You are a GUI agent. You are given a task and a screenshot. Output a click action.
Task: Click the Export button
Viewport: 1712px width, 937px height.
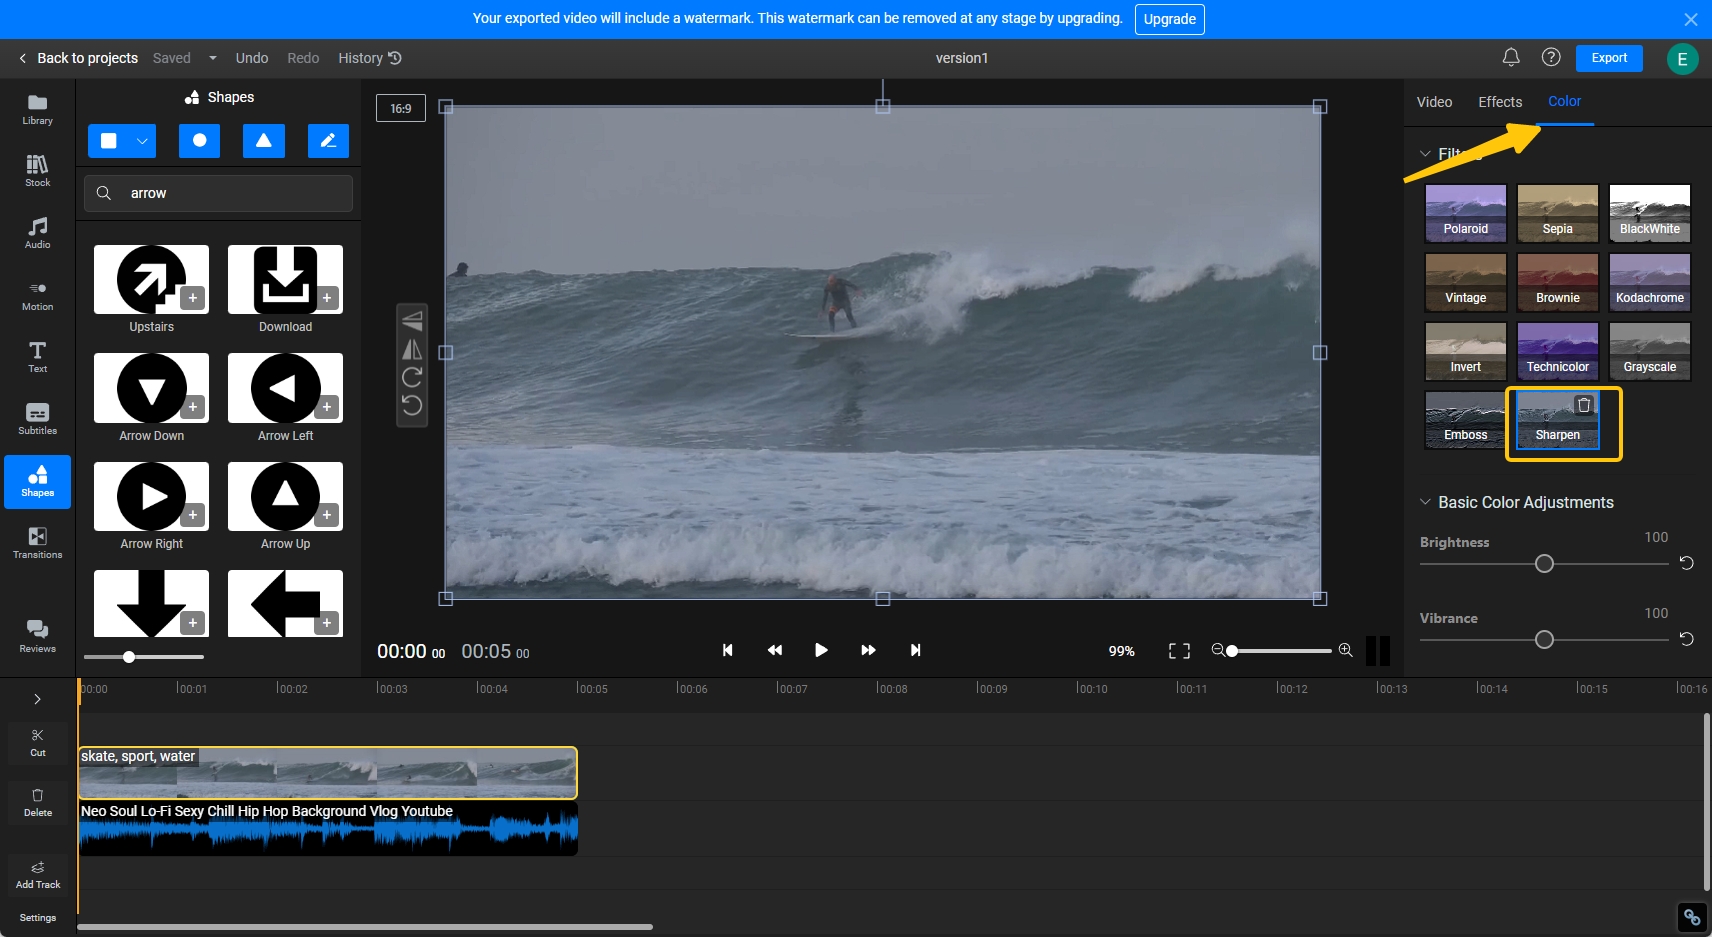pos(1609,58)
